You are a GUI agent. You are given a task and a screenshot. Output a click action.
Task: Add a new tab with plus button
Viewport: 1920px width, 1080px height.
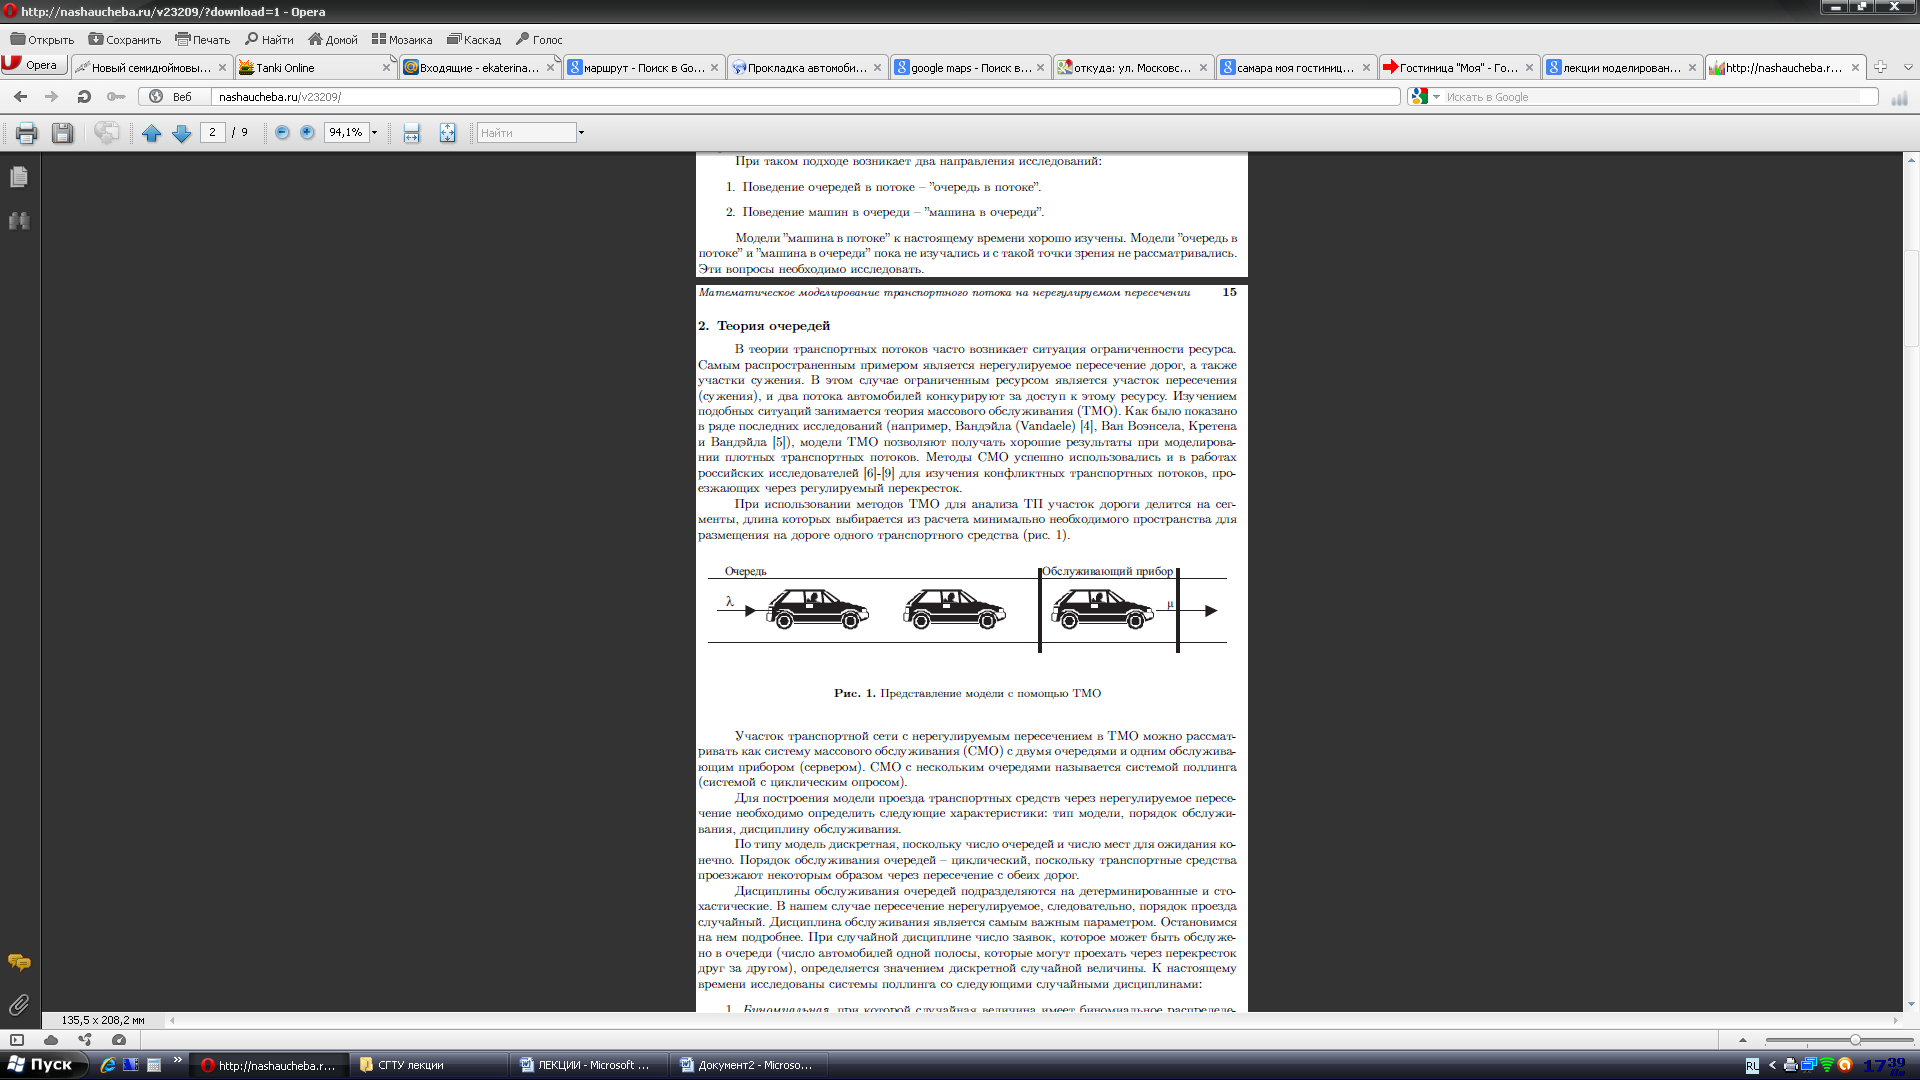1880,67
